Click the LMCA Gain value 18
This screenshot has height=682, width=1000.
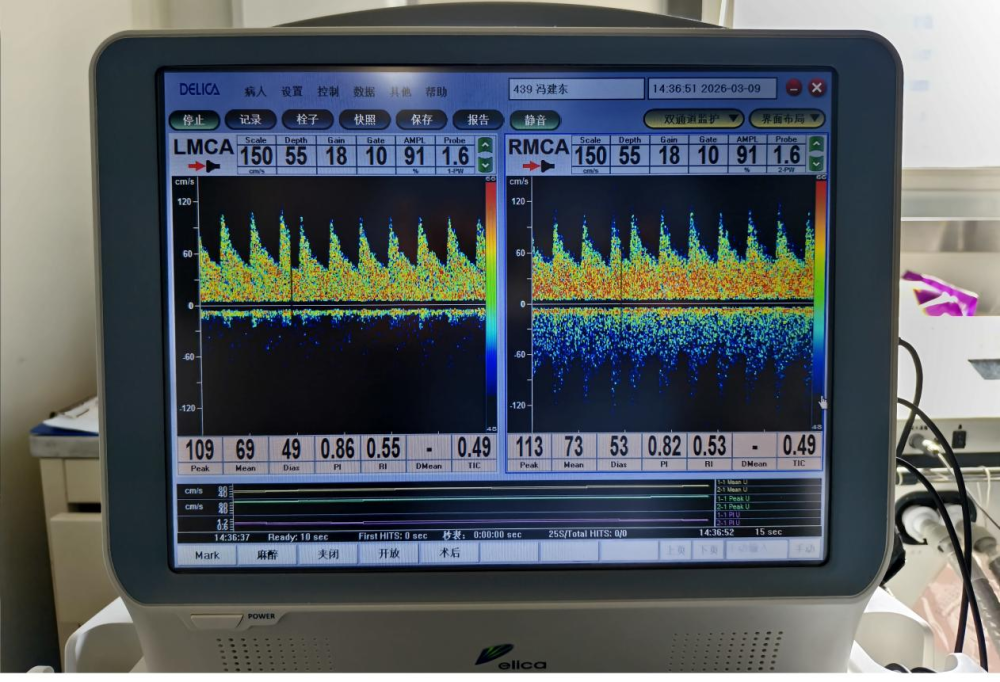[336, 156]
